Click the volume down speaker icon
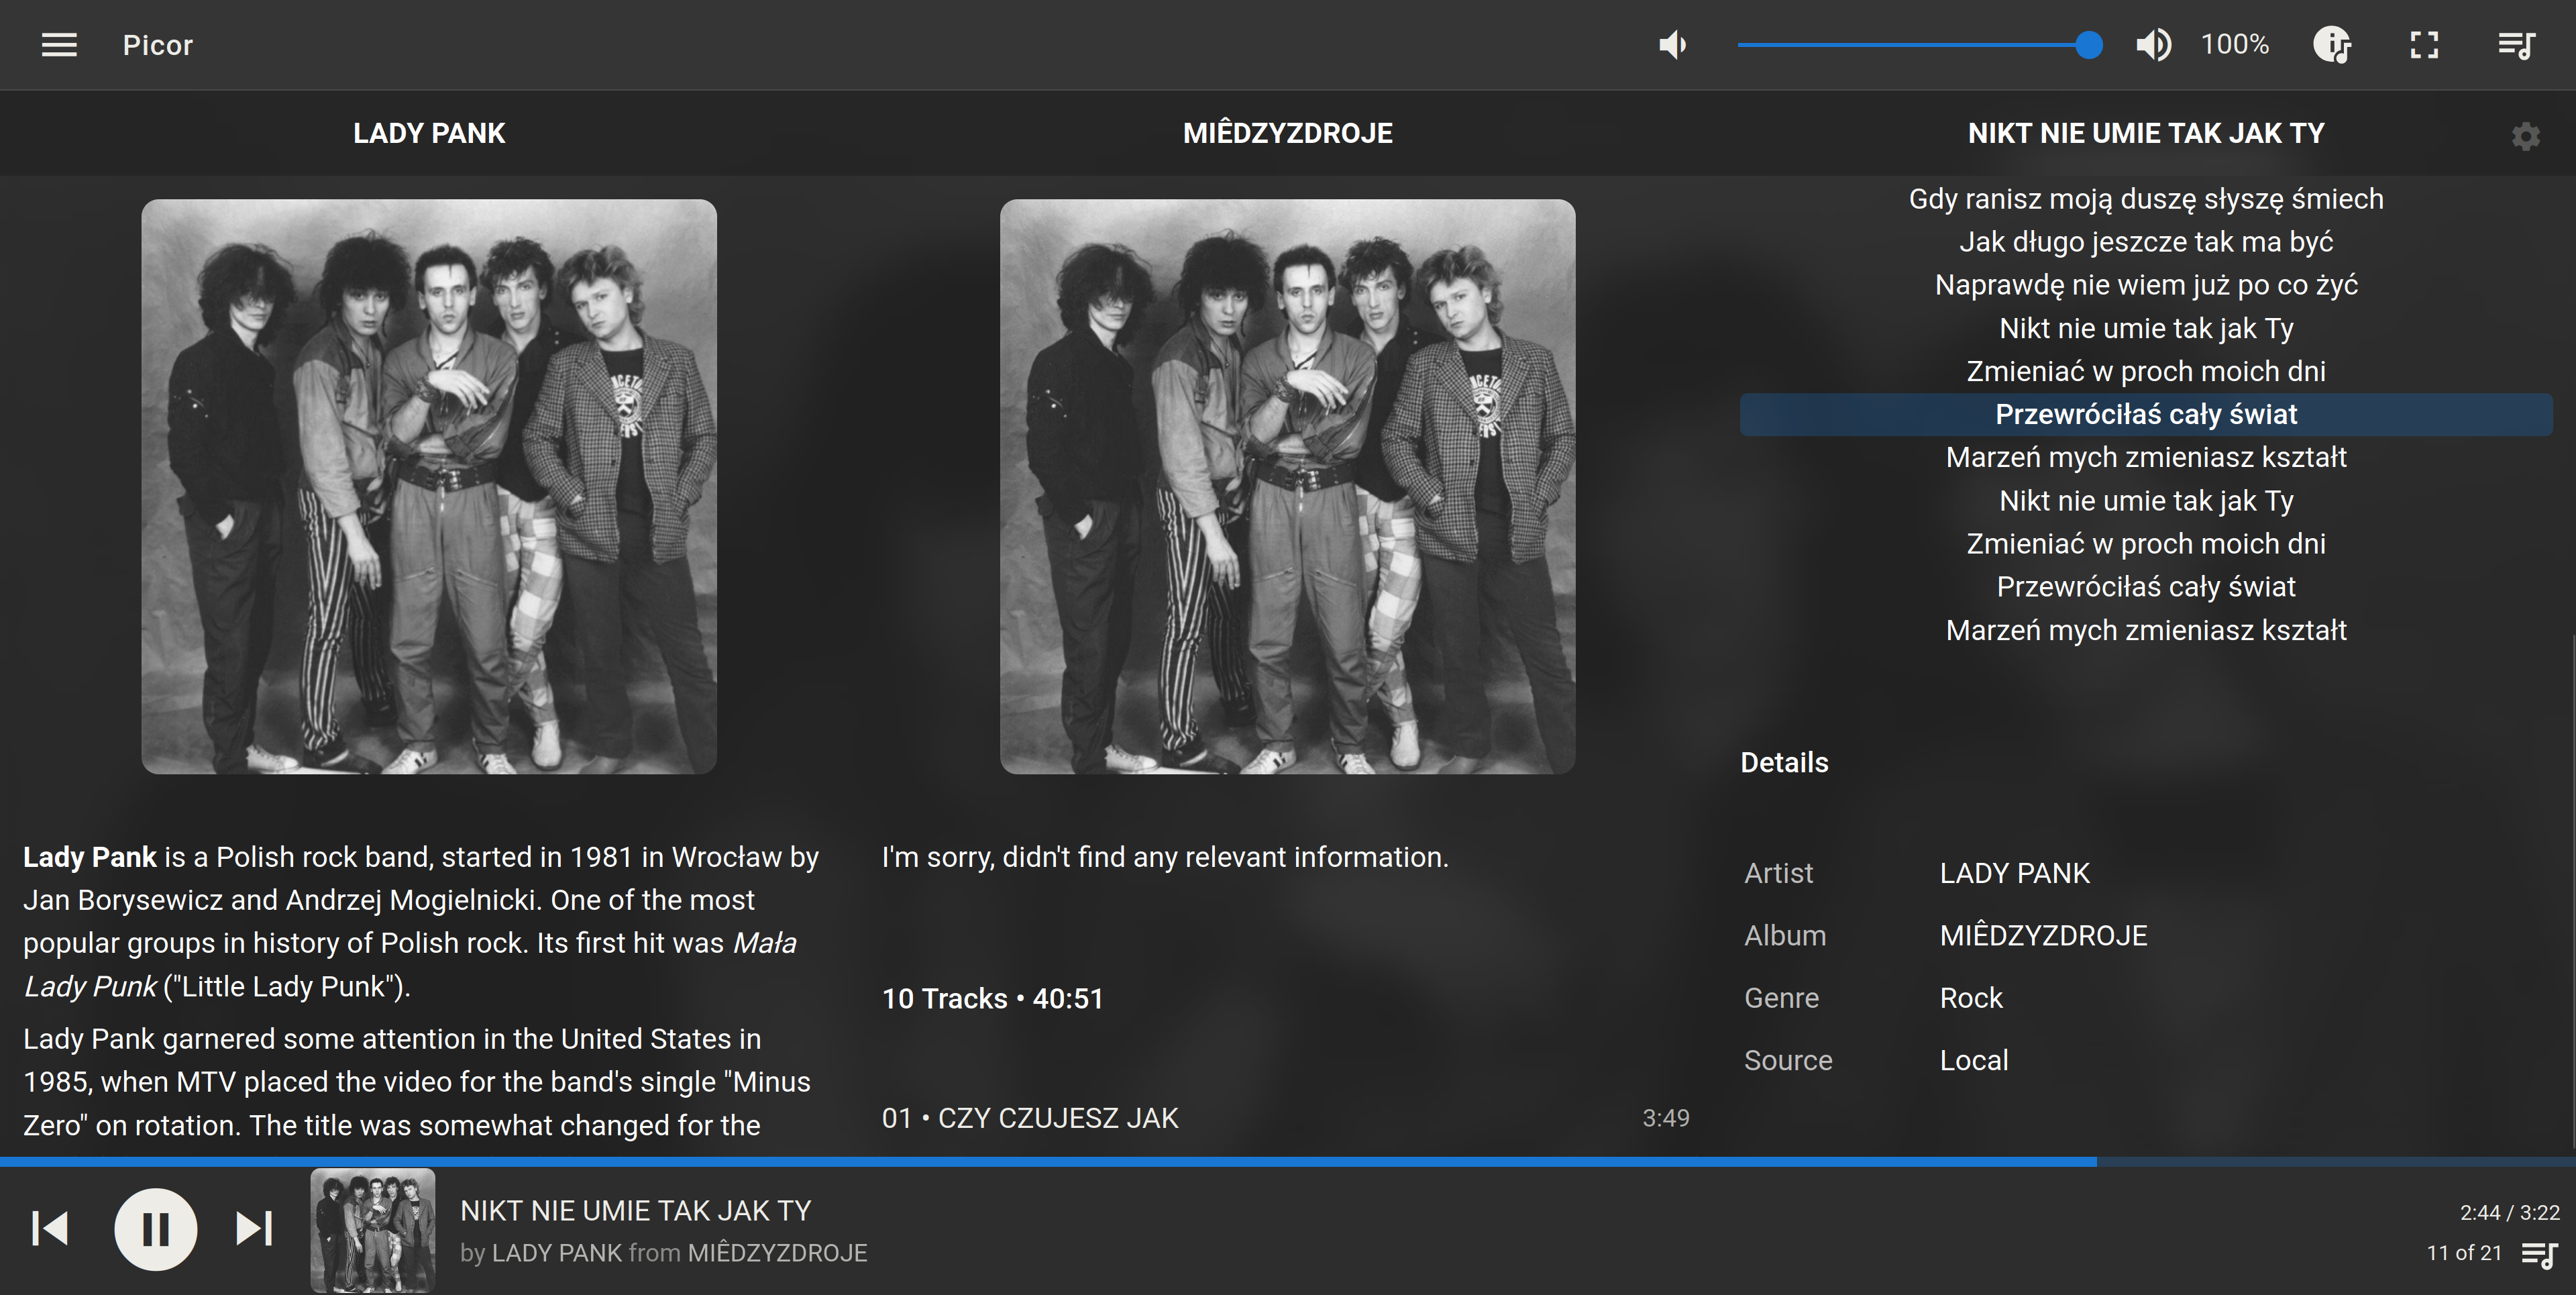 (x=1672, y=45)
